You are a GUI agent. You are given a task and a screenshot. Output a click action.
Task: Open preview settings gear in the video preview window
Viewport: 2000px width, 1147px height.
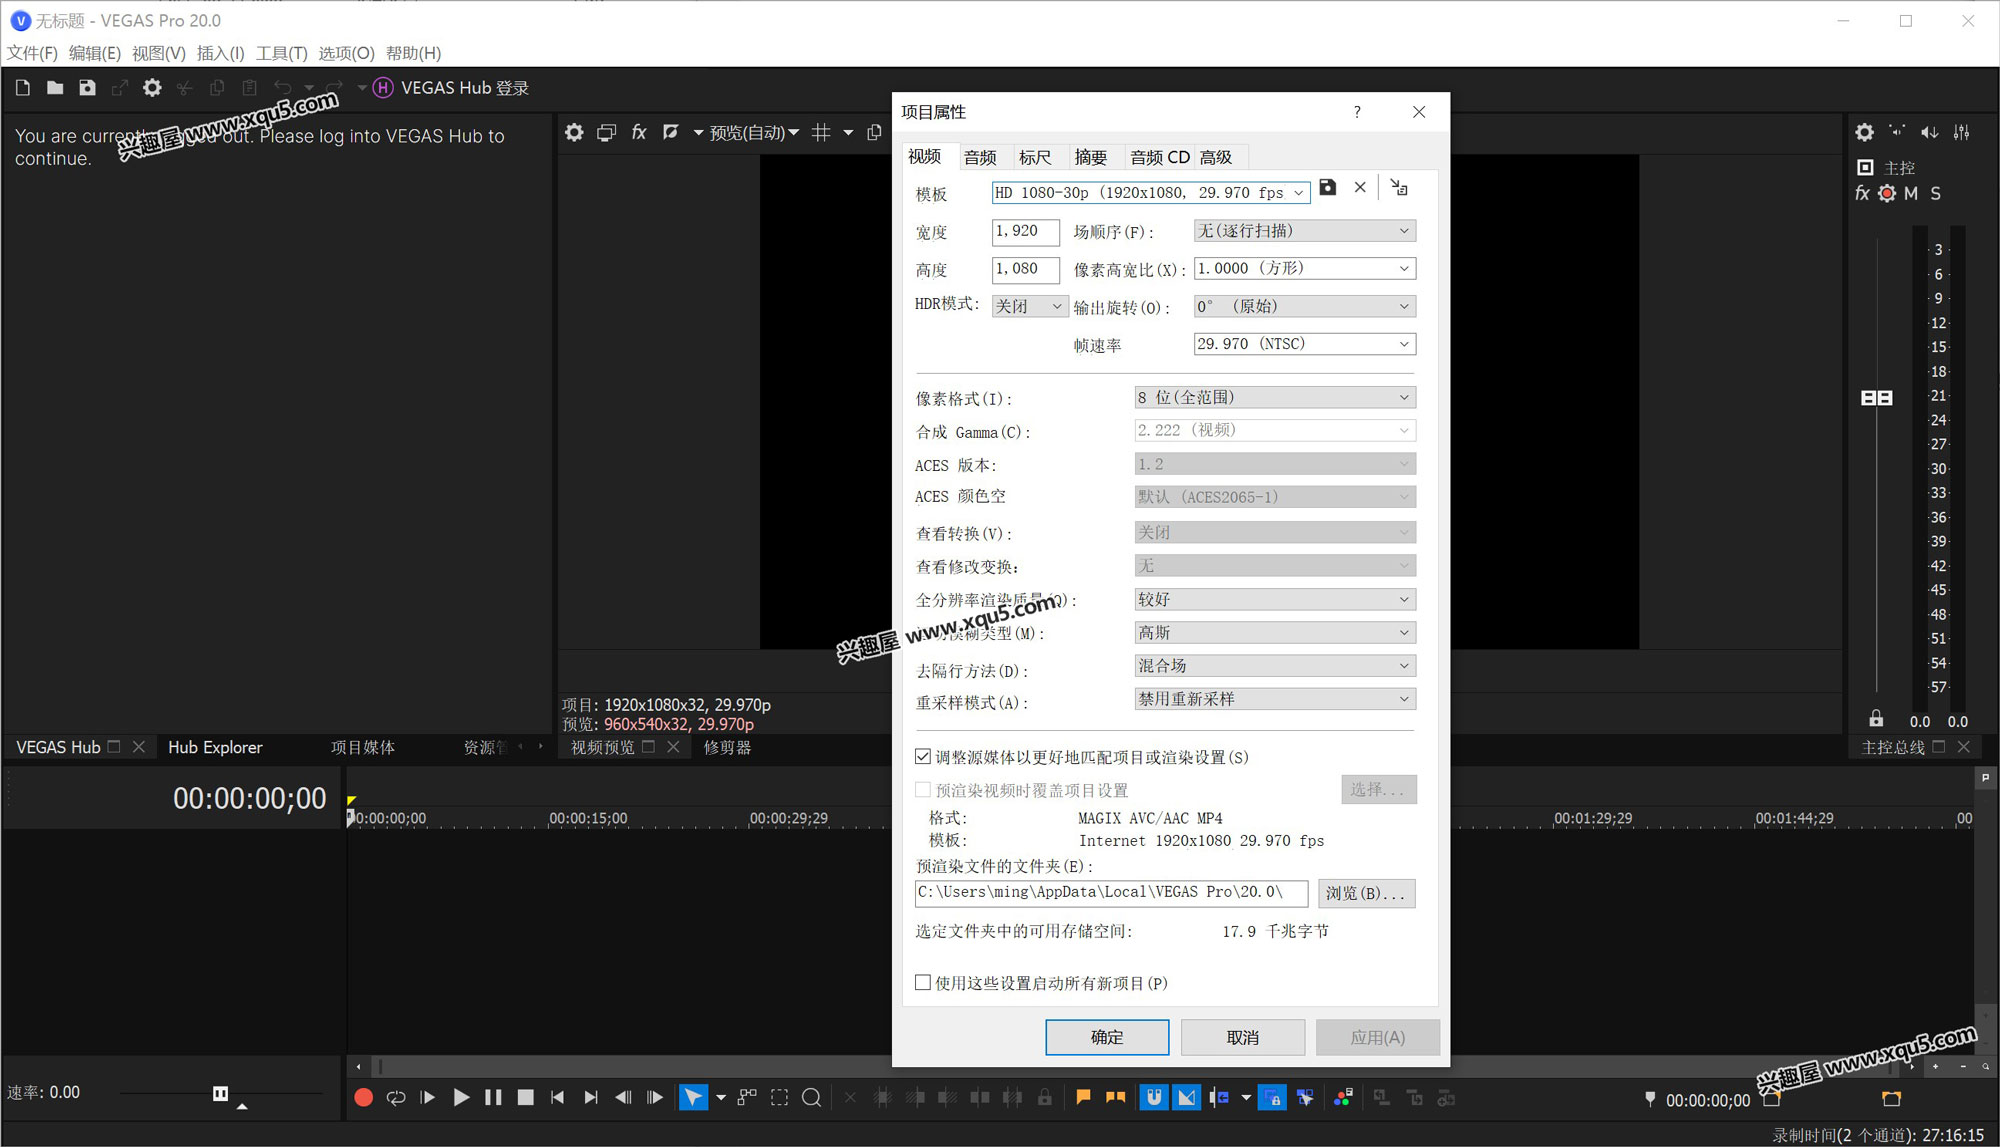click(574, 132)
